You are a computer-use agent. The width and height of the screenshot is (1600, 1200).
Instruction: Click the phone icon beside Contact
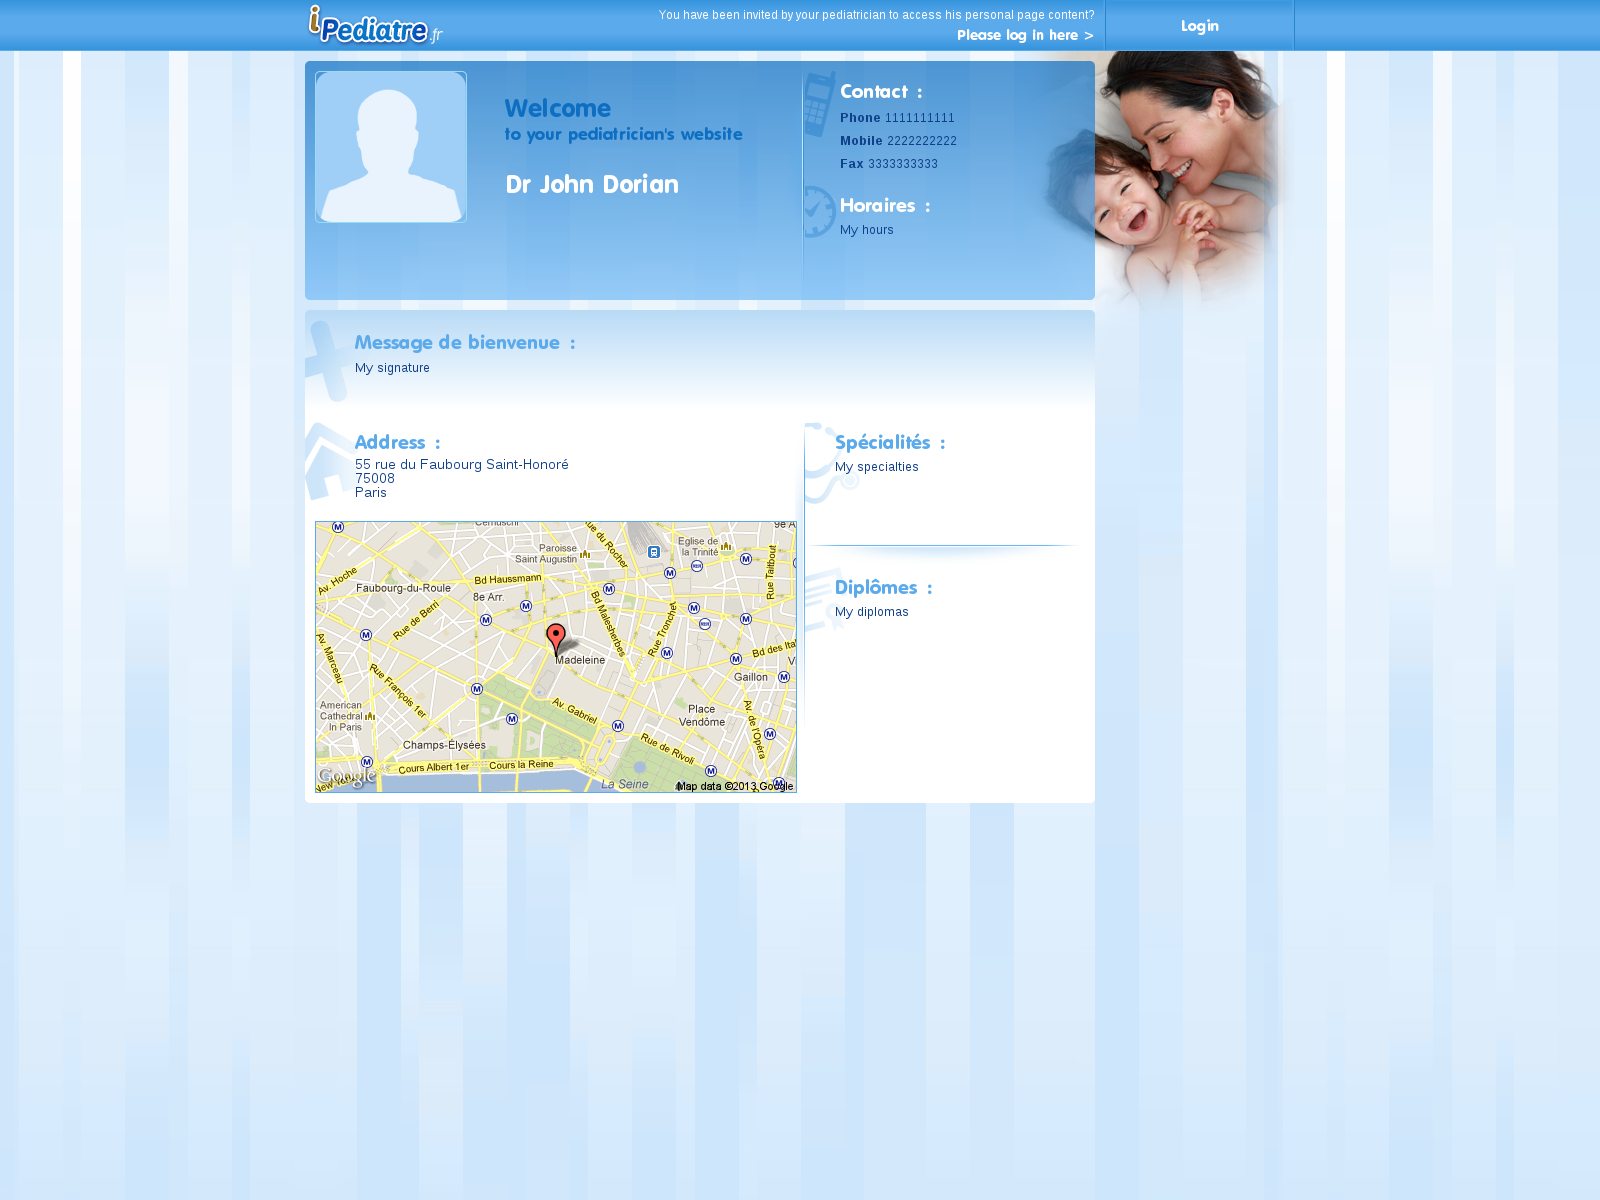click(x=819, y=104)
